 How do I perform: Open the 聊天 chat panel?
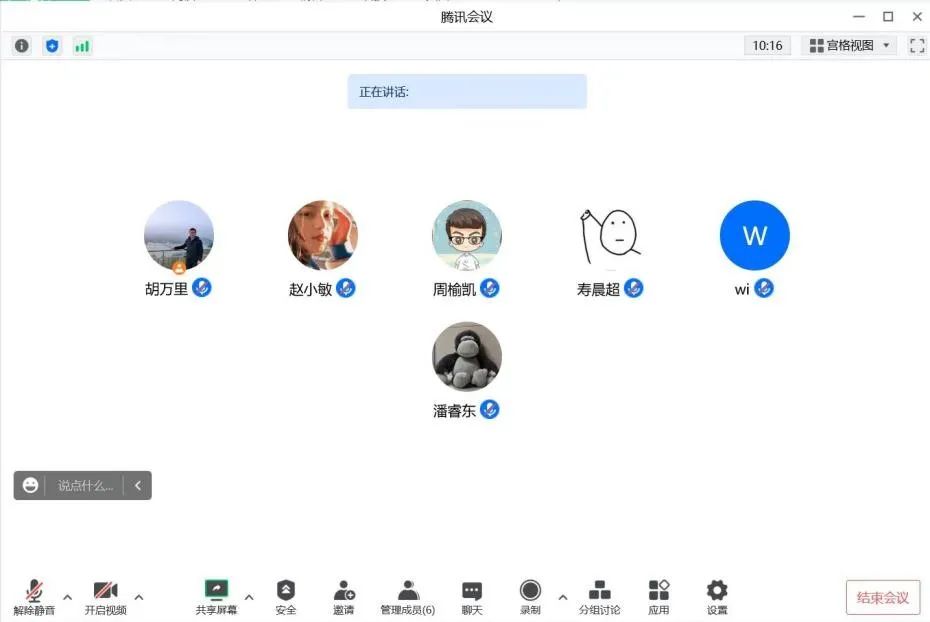[x=472, y=597]
